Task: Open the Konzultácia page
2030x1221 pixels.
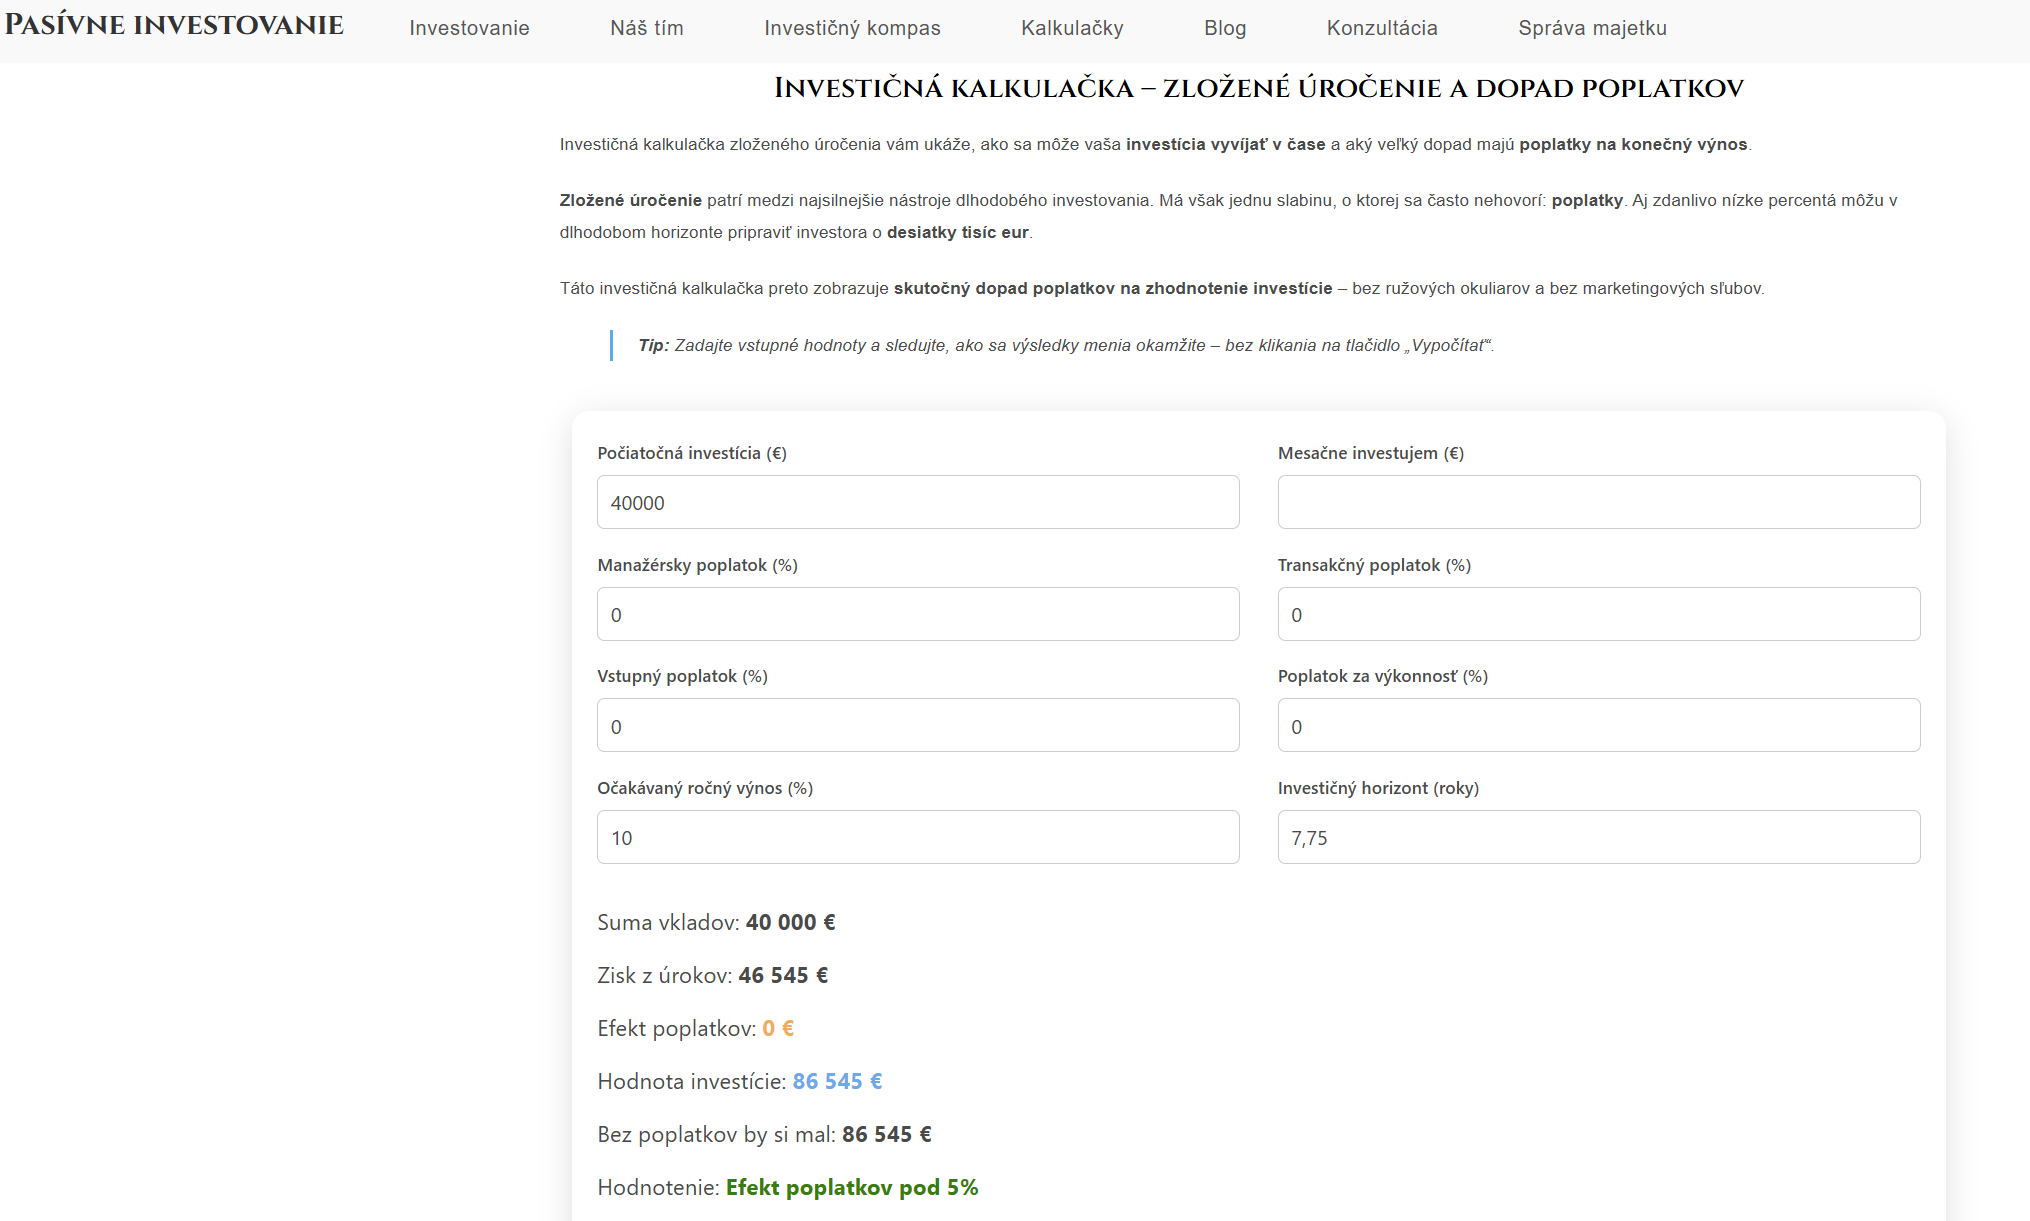Action: click(x=1382, y=28)
